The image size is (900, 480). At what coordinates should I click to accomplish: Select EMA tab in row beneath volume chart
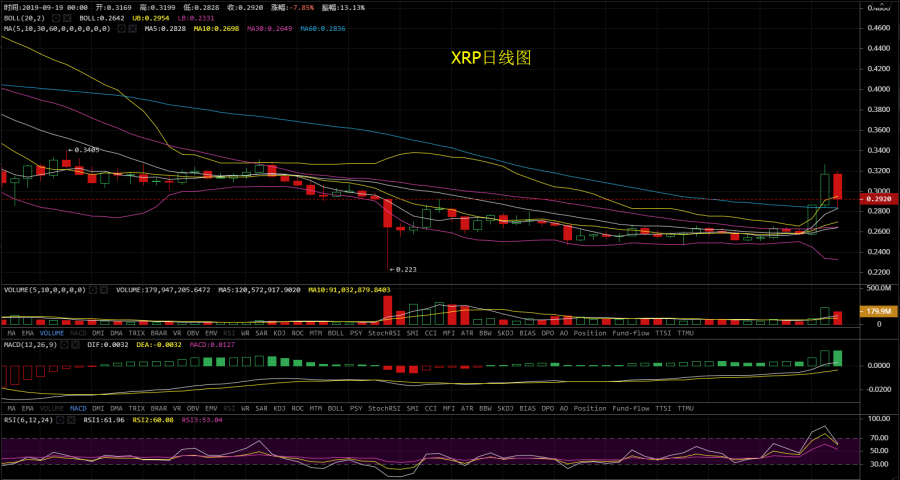pos(28,332)
